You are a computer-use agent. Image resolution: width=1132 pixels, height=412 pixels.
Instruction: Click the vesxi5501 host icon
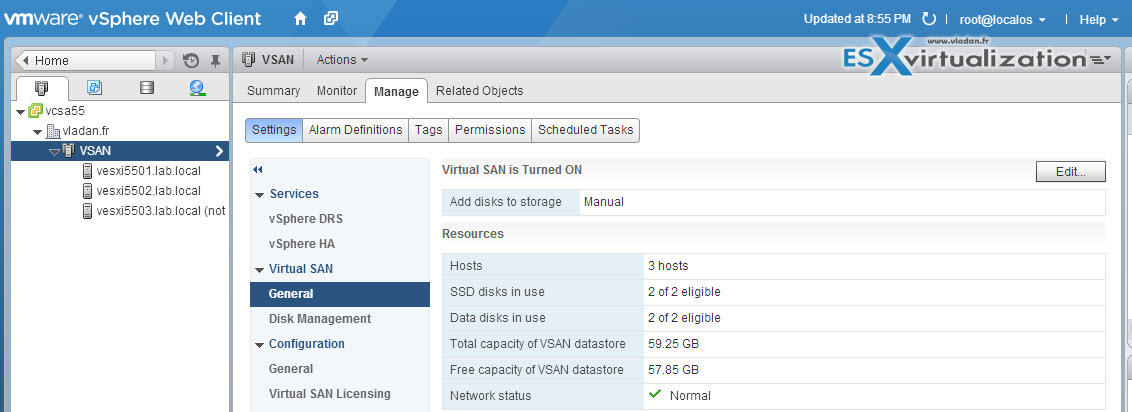[x=87, y=171]
